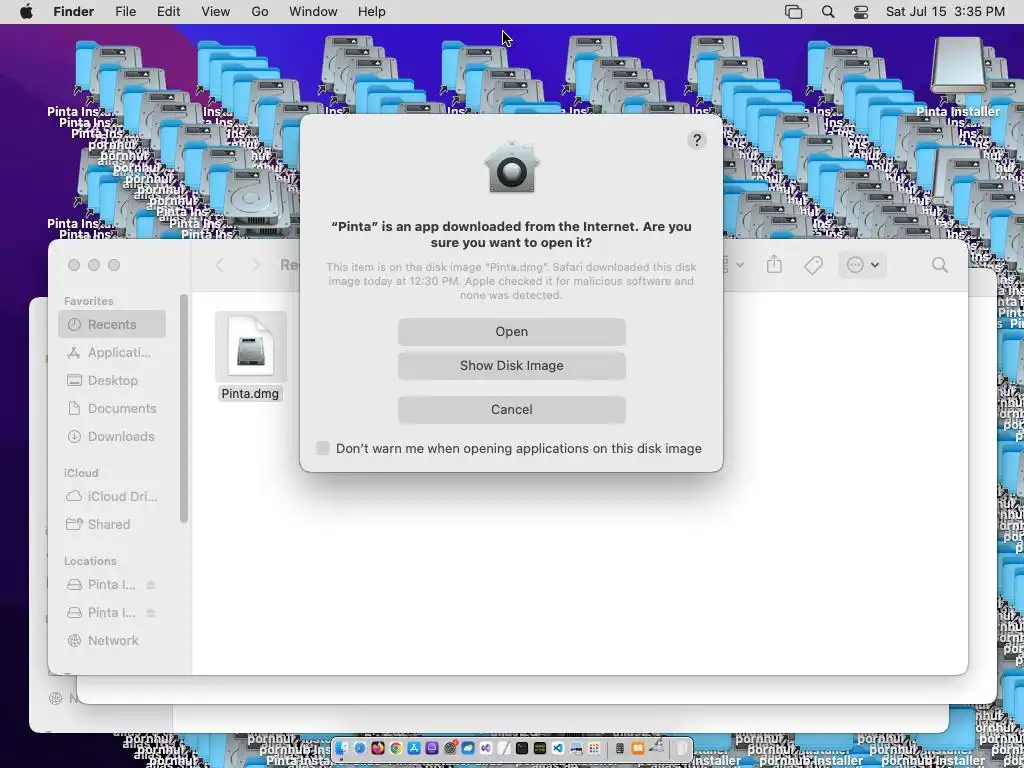Select Recents in Finder sidebar
This screenshot has height=768, width=1024.
click(x=112, y=325)
